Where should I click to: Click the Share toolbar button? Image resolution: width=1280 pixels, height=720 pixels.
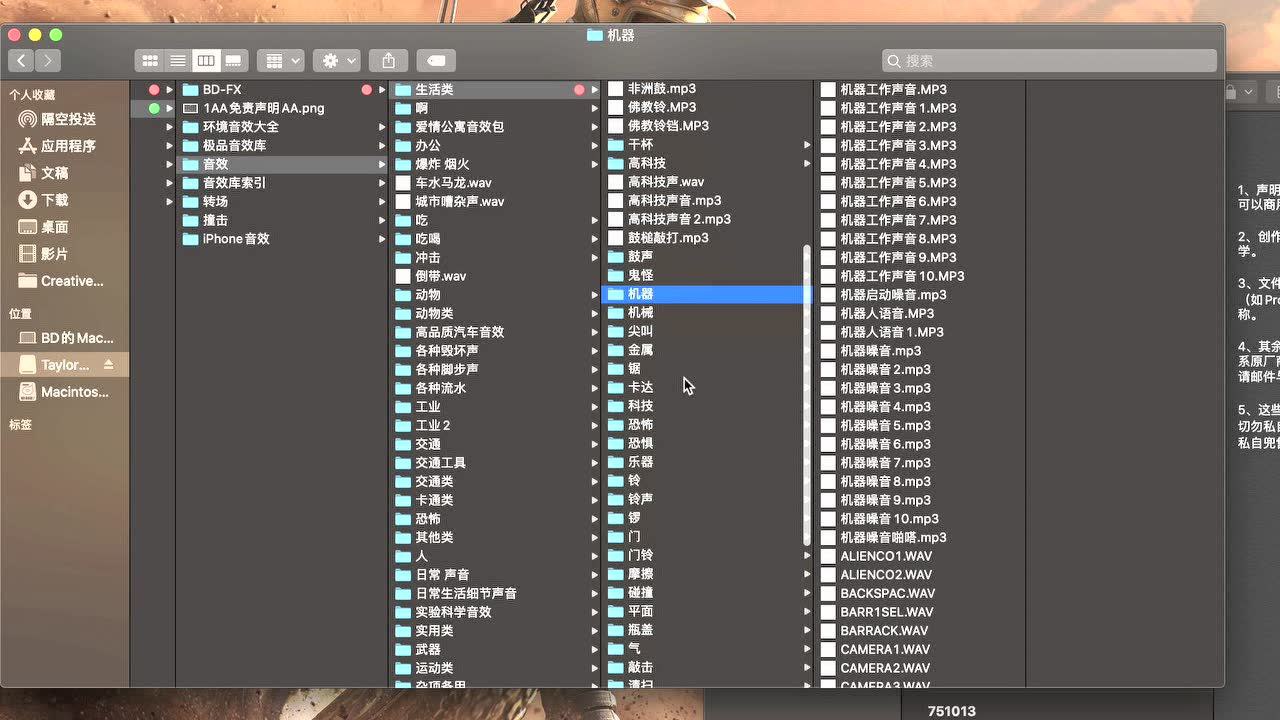coord(388,61)
